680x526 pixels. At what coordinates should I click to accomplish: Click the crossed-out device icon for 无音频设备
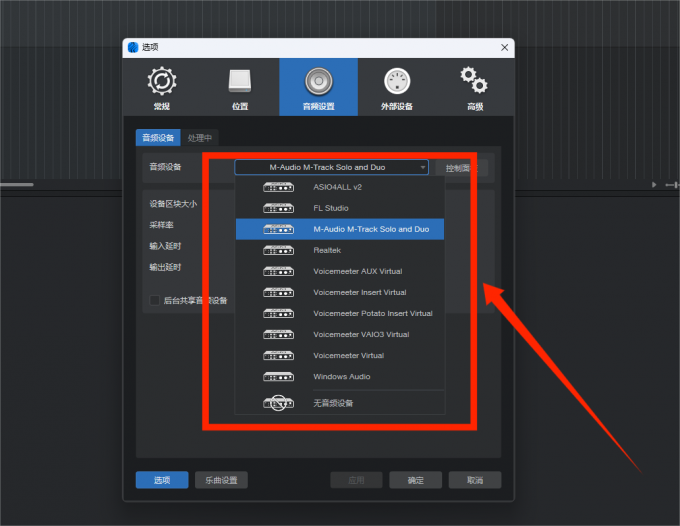pos(278,403)
